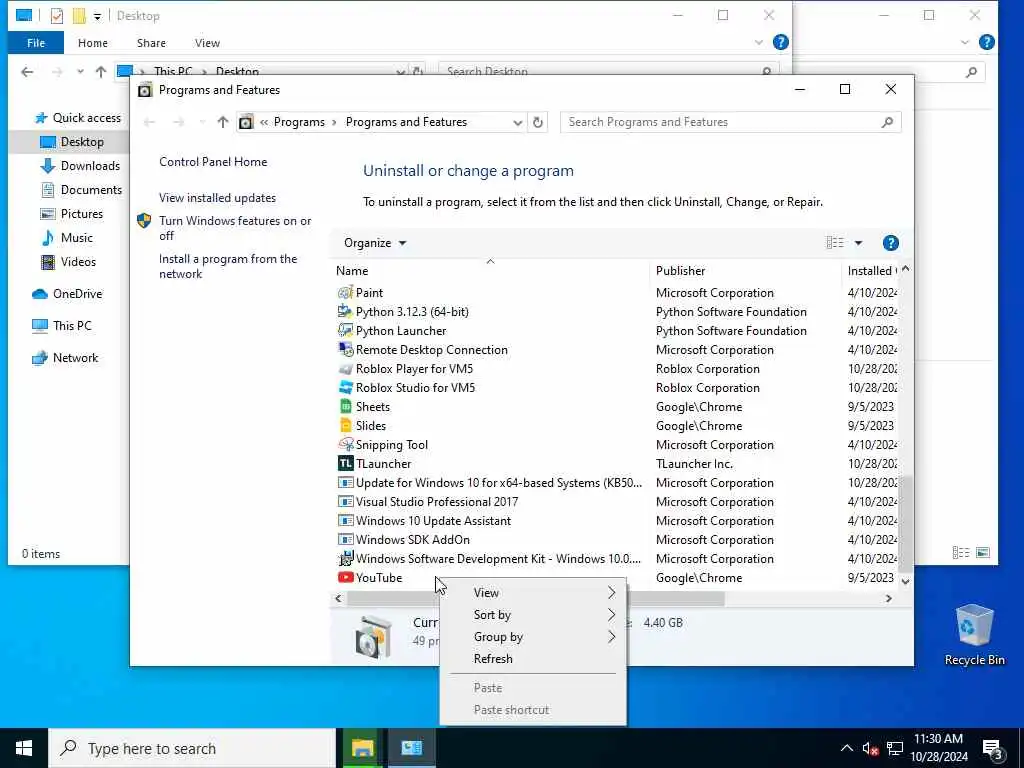Show hidden system tray icons

click(846, 748)
